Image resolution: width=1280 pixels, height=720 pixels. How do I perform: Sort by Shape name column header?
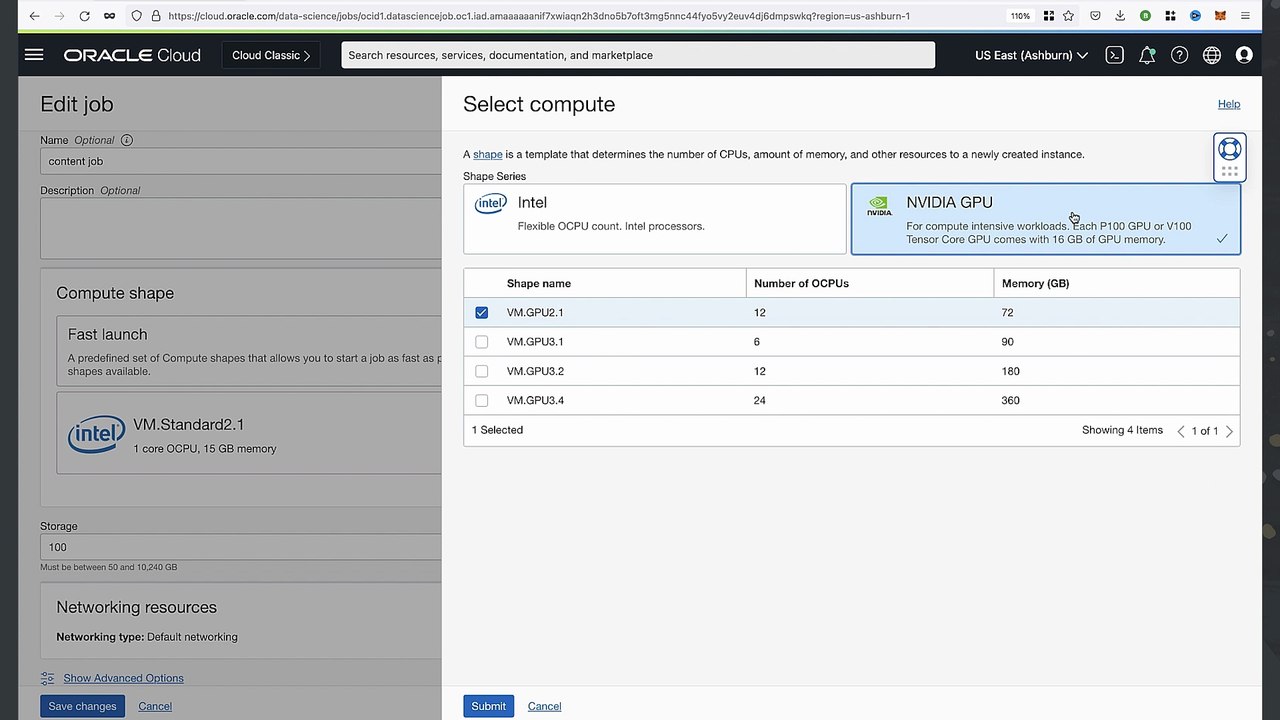[x=539, y=283]
